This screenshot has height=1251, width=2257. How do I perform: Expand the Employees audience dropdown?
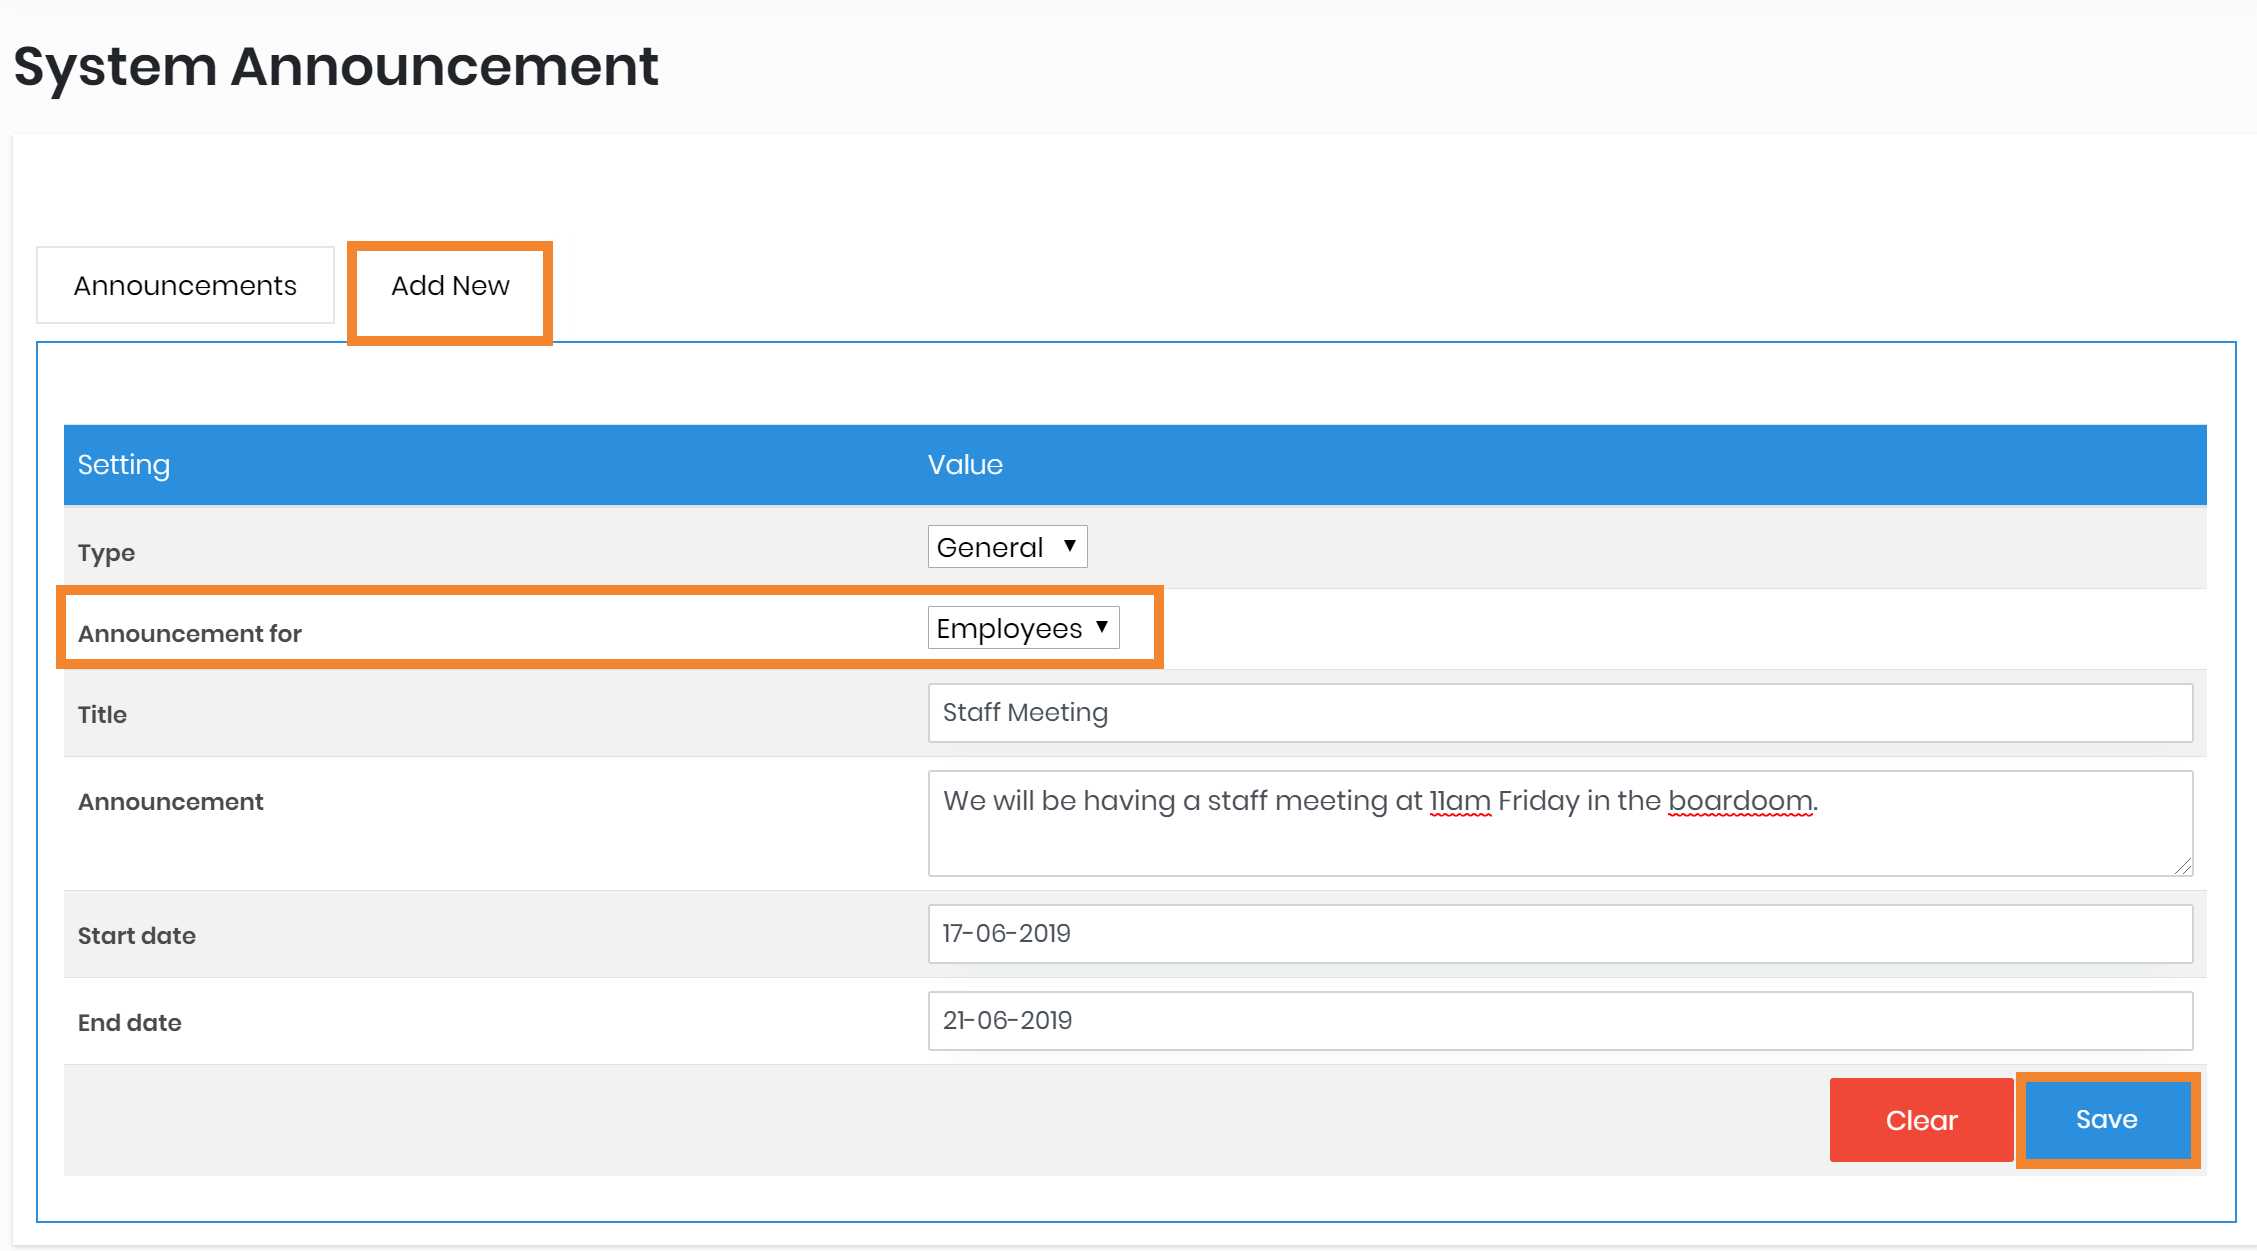tap(1023, 628)
